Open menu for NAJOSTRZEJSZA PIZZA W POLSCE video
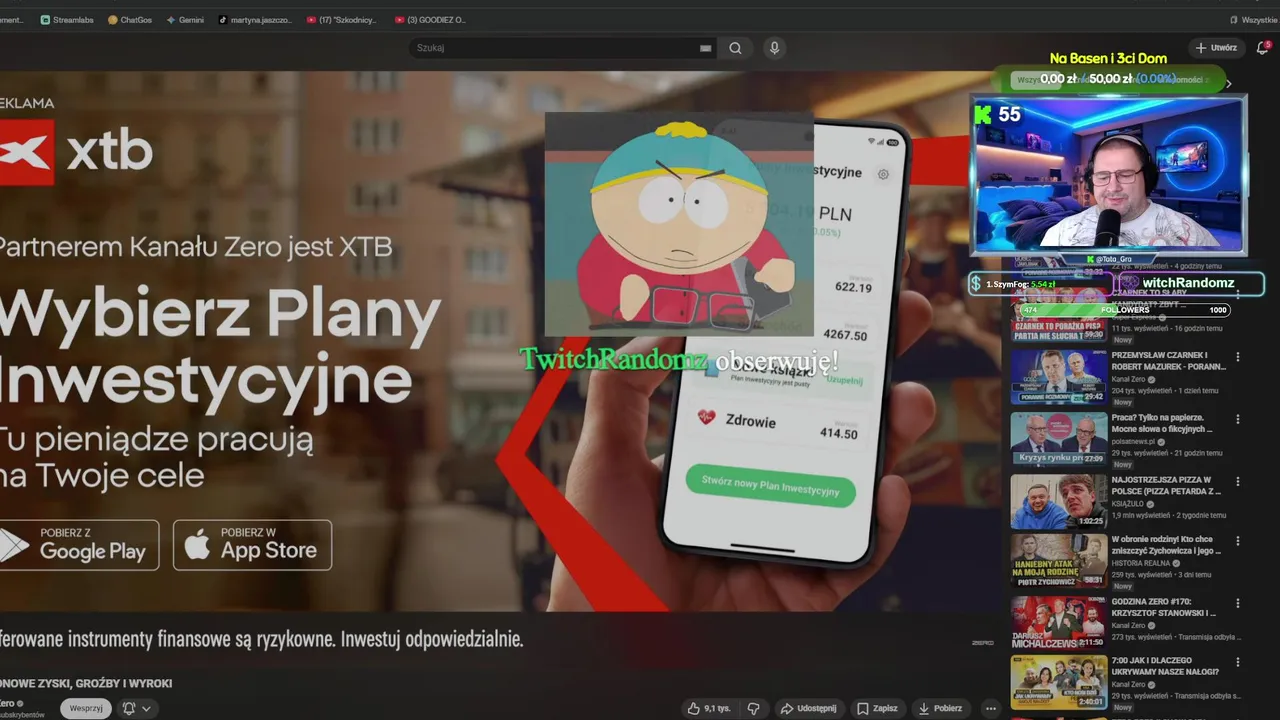This screenshot has height=720, width=1280. [1238, 481]
